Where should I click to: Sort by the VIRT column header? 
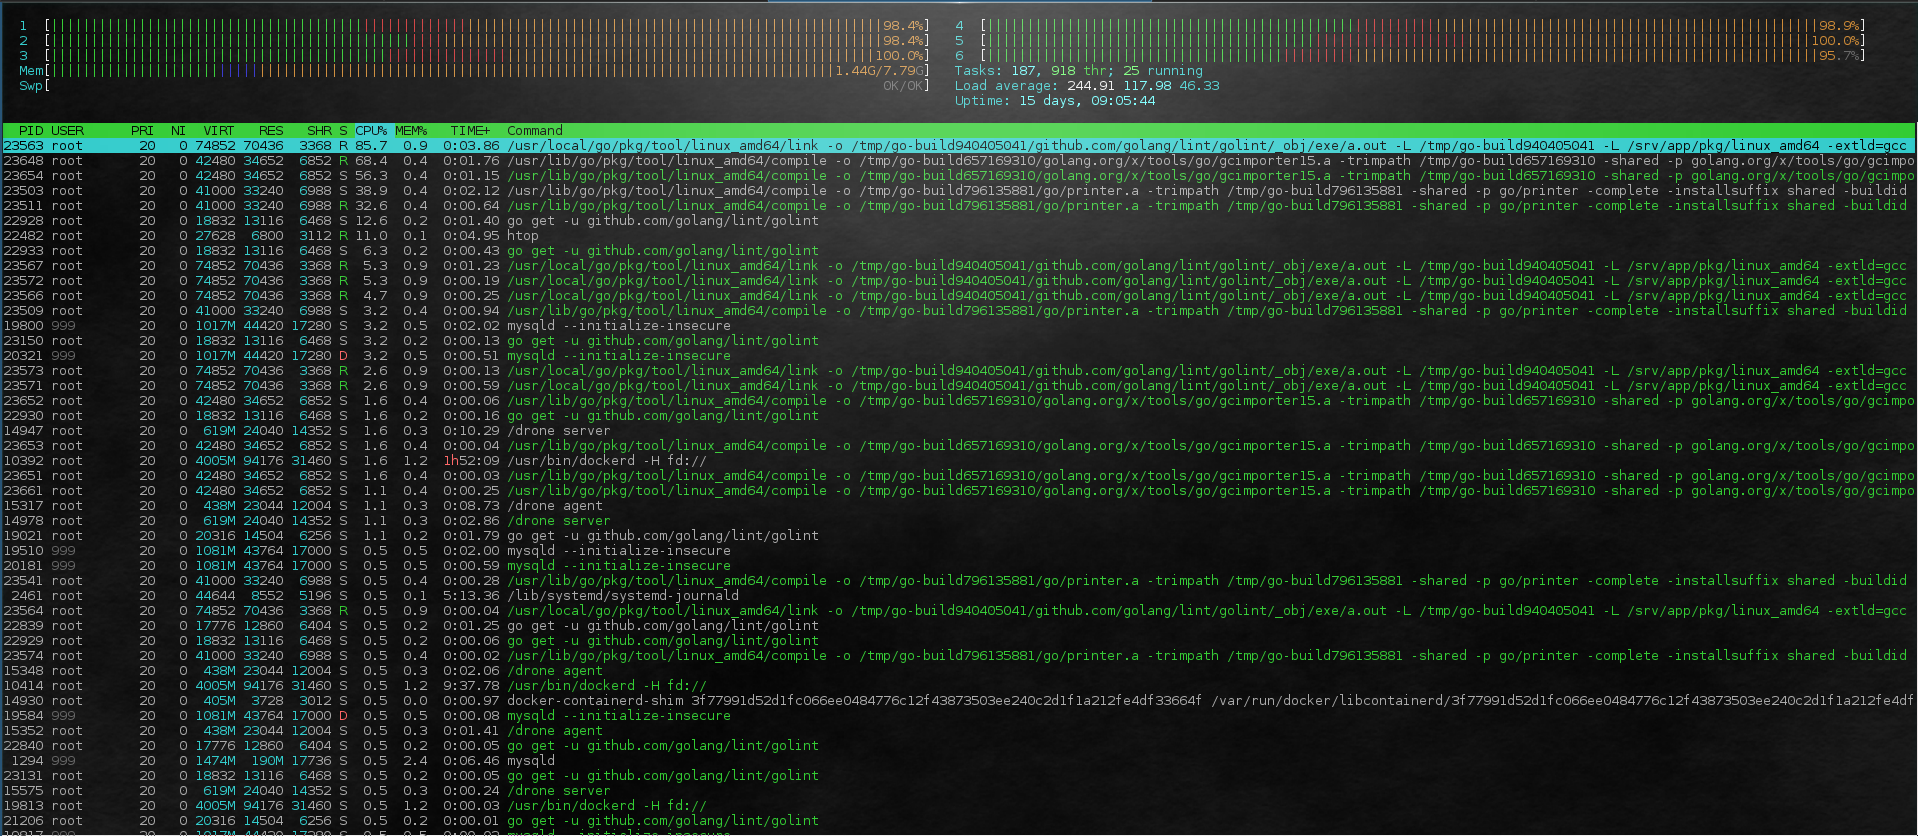click(219, 131)
